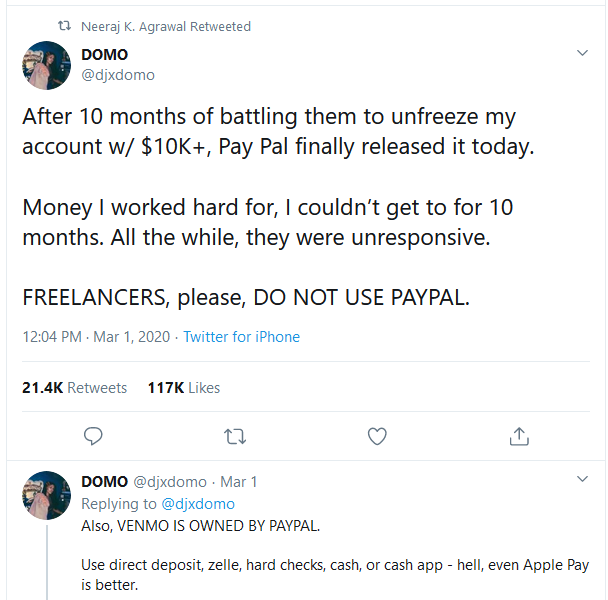The width and height of the screenshot is (608, 600).
Task: Click the Twitter for iPhone source link
Action: (x=241, y=337)
